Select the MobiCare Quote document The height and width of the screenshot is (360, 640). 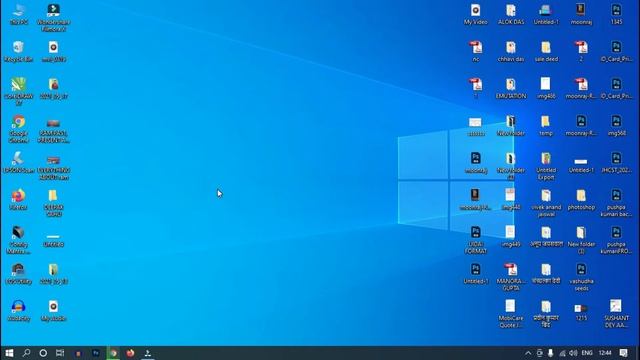511,314
